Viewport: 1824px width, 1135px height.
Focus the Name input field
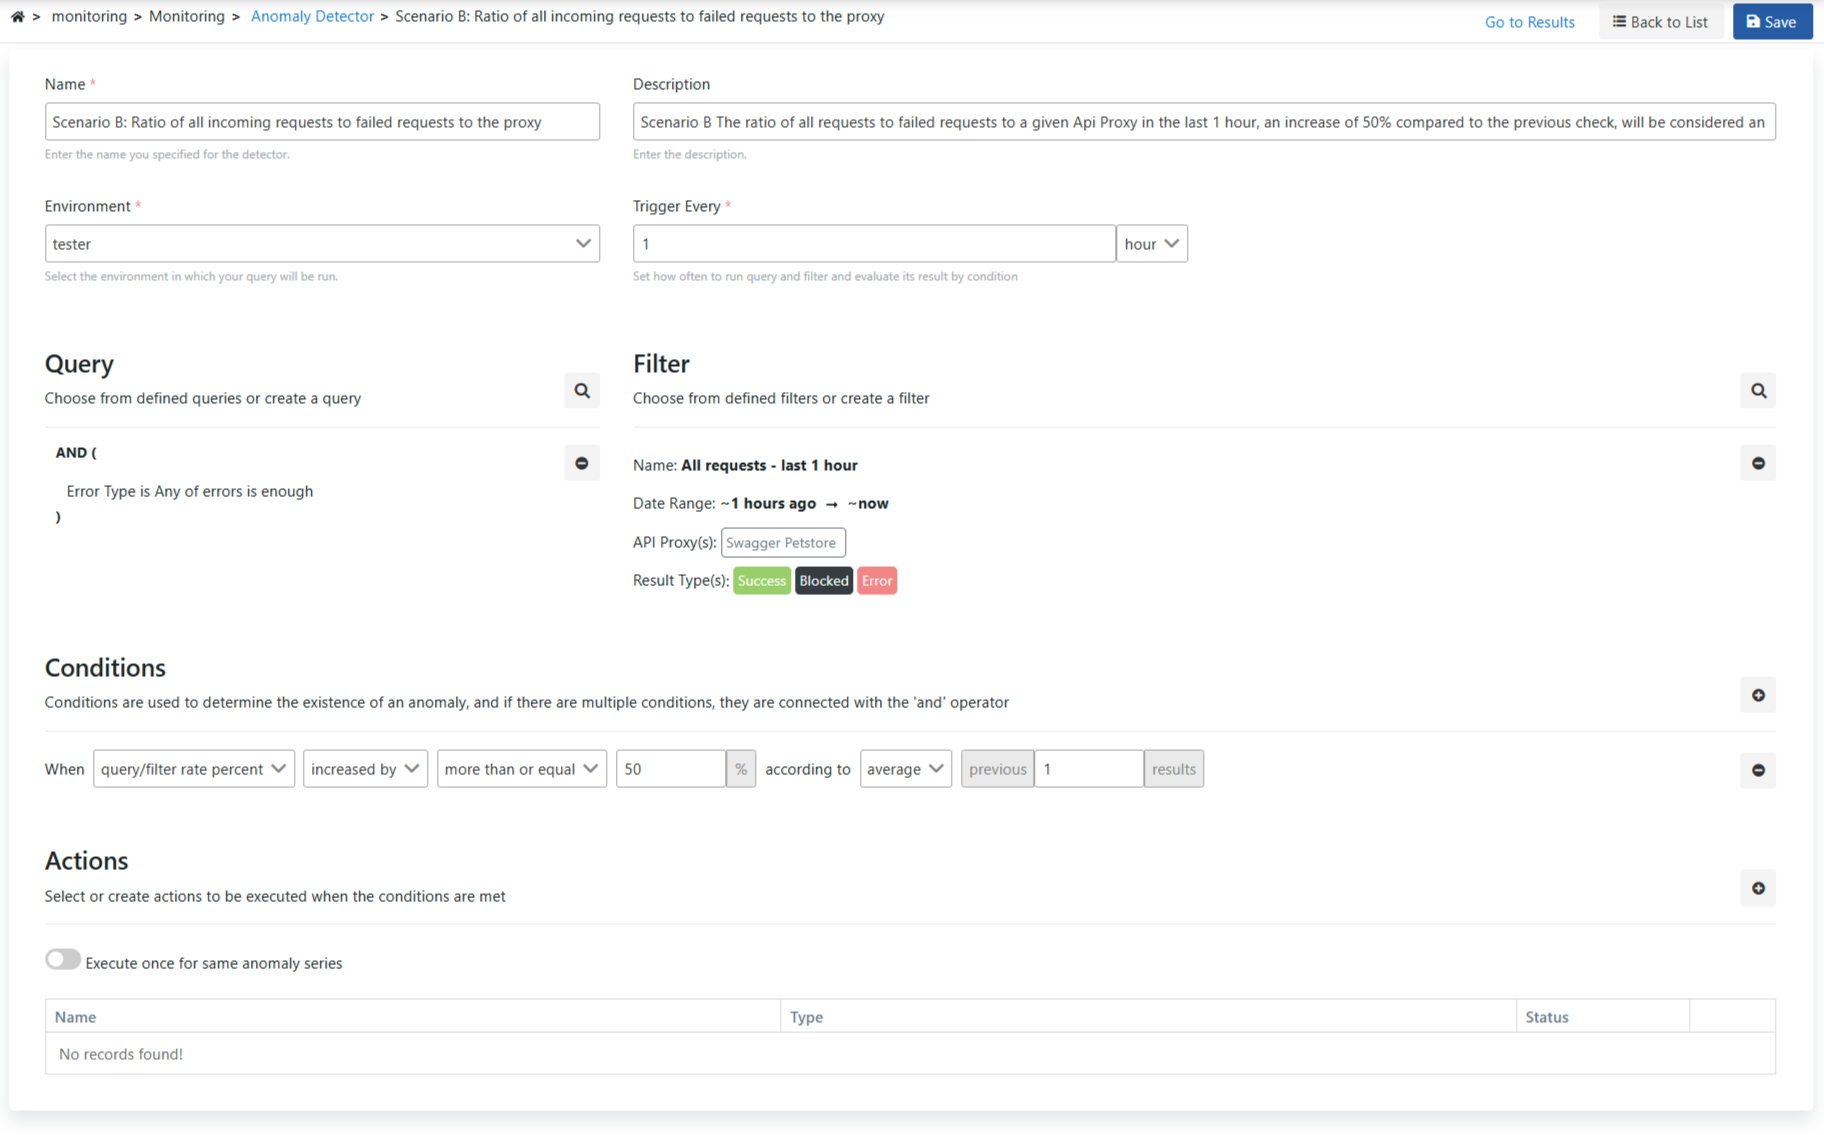pos(322,122)
